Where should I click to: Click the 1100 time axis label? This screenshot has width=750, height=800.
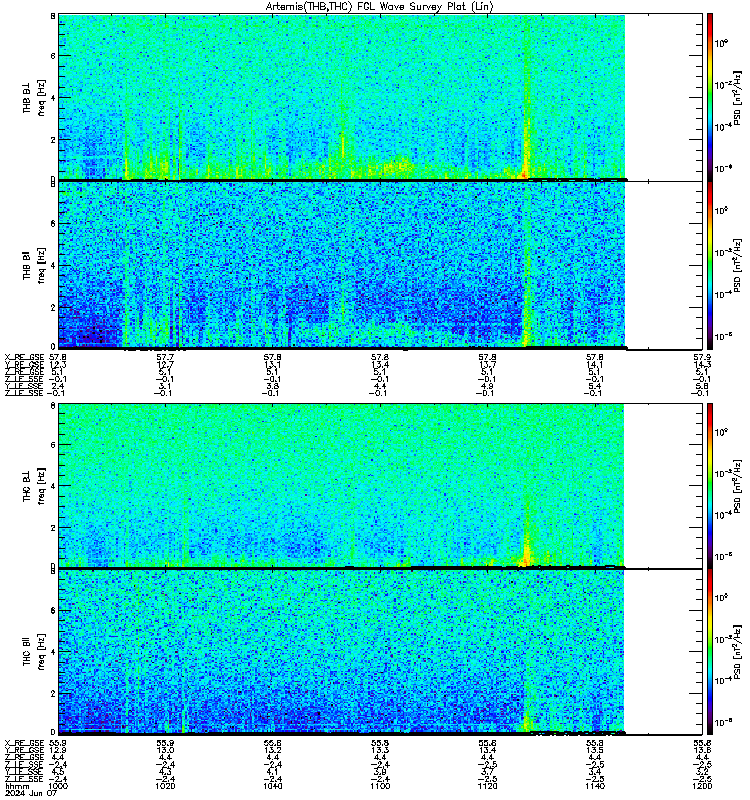[380, 786]
